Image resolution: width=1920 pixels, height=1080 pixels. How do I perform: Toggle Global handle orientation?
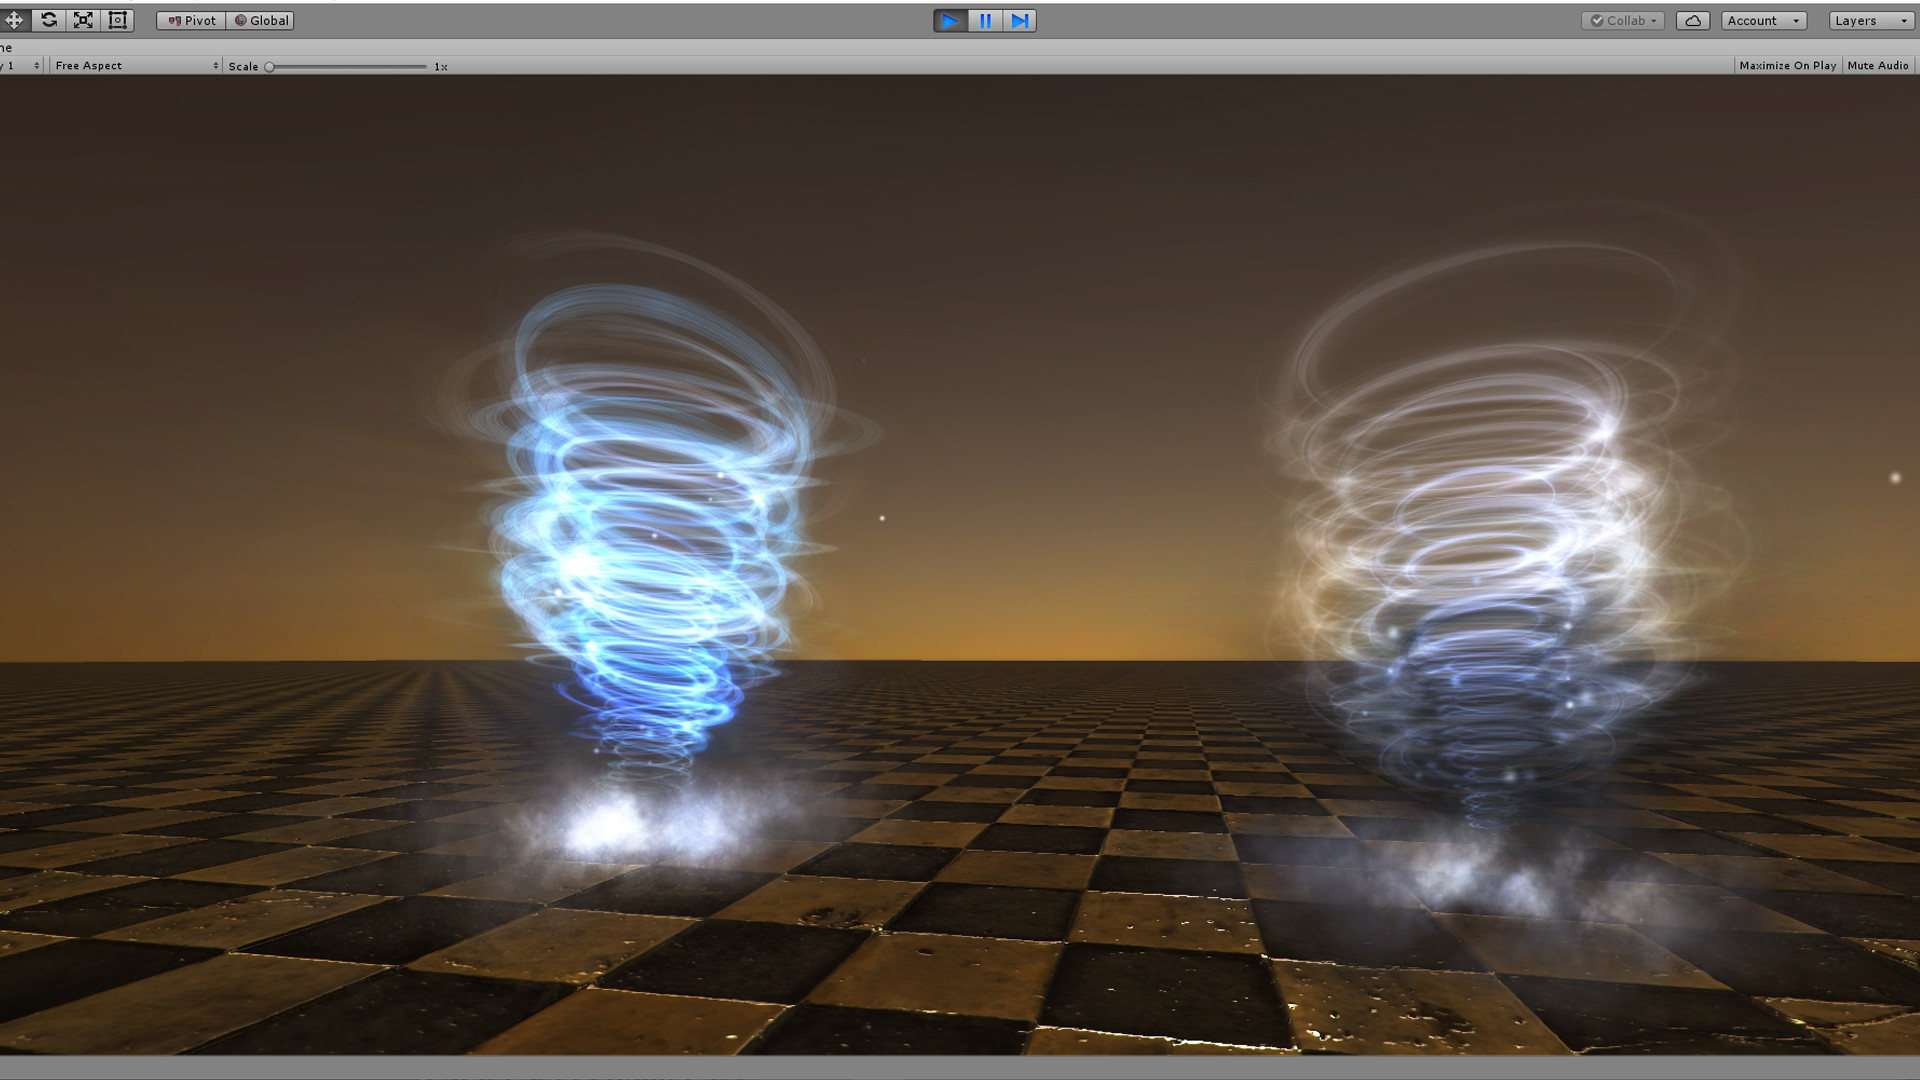pos(260,20)
